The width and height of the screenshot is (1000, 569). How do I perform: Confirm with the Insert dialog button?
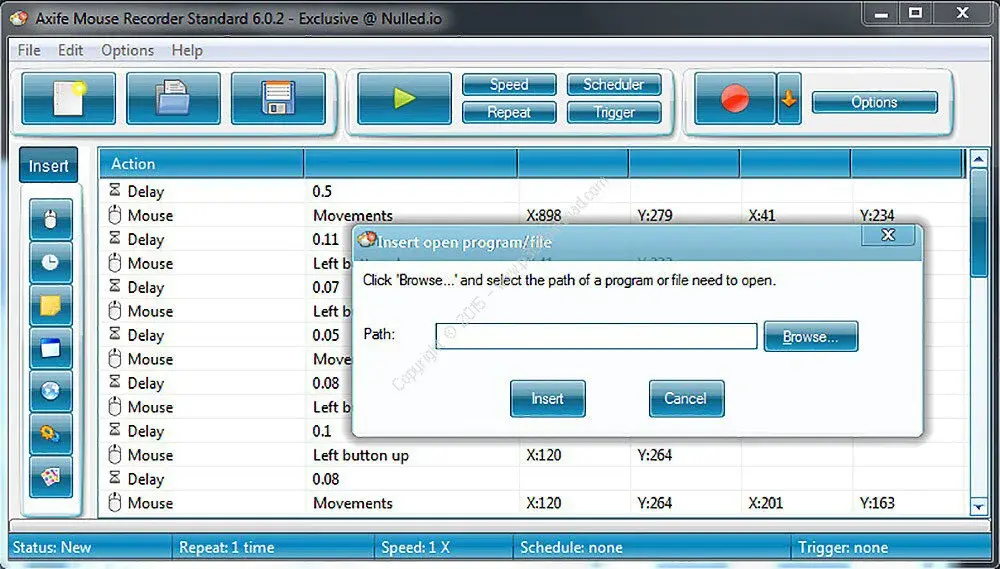[547, 399]
